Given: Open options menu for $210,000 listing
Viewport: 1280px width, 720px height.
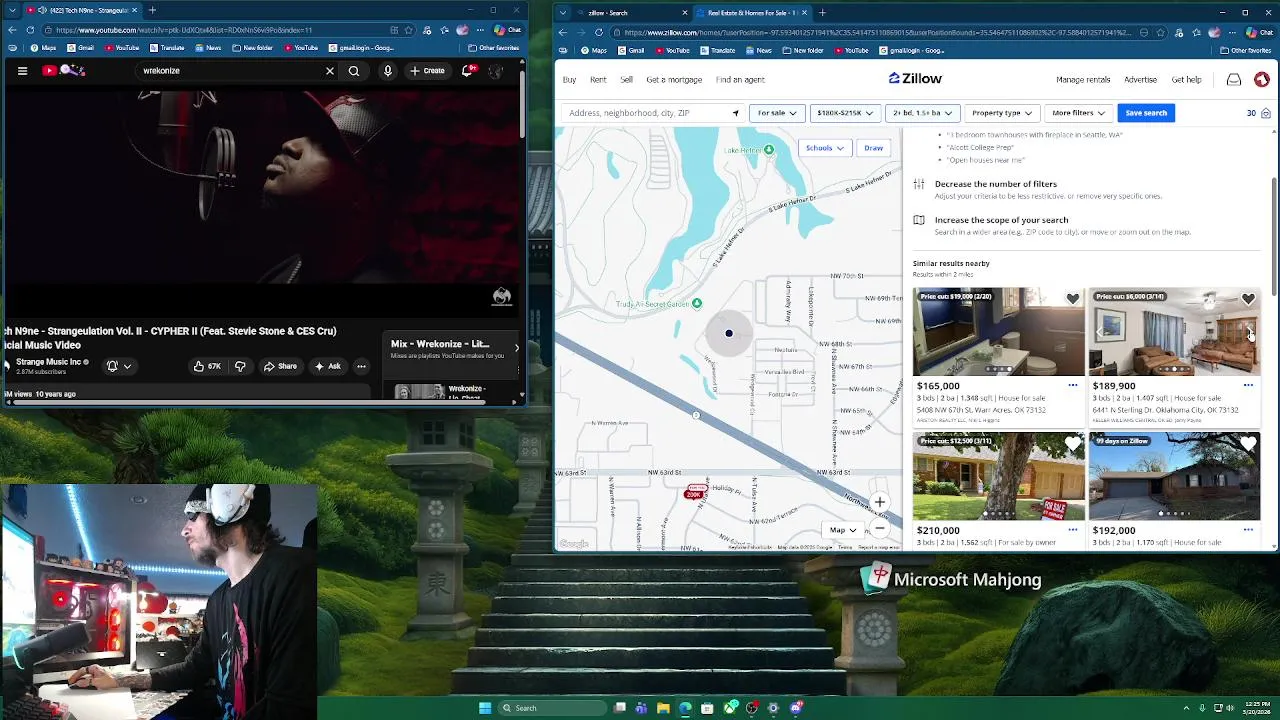Looking at the screenshot, I should coord(1073,529).
